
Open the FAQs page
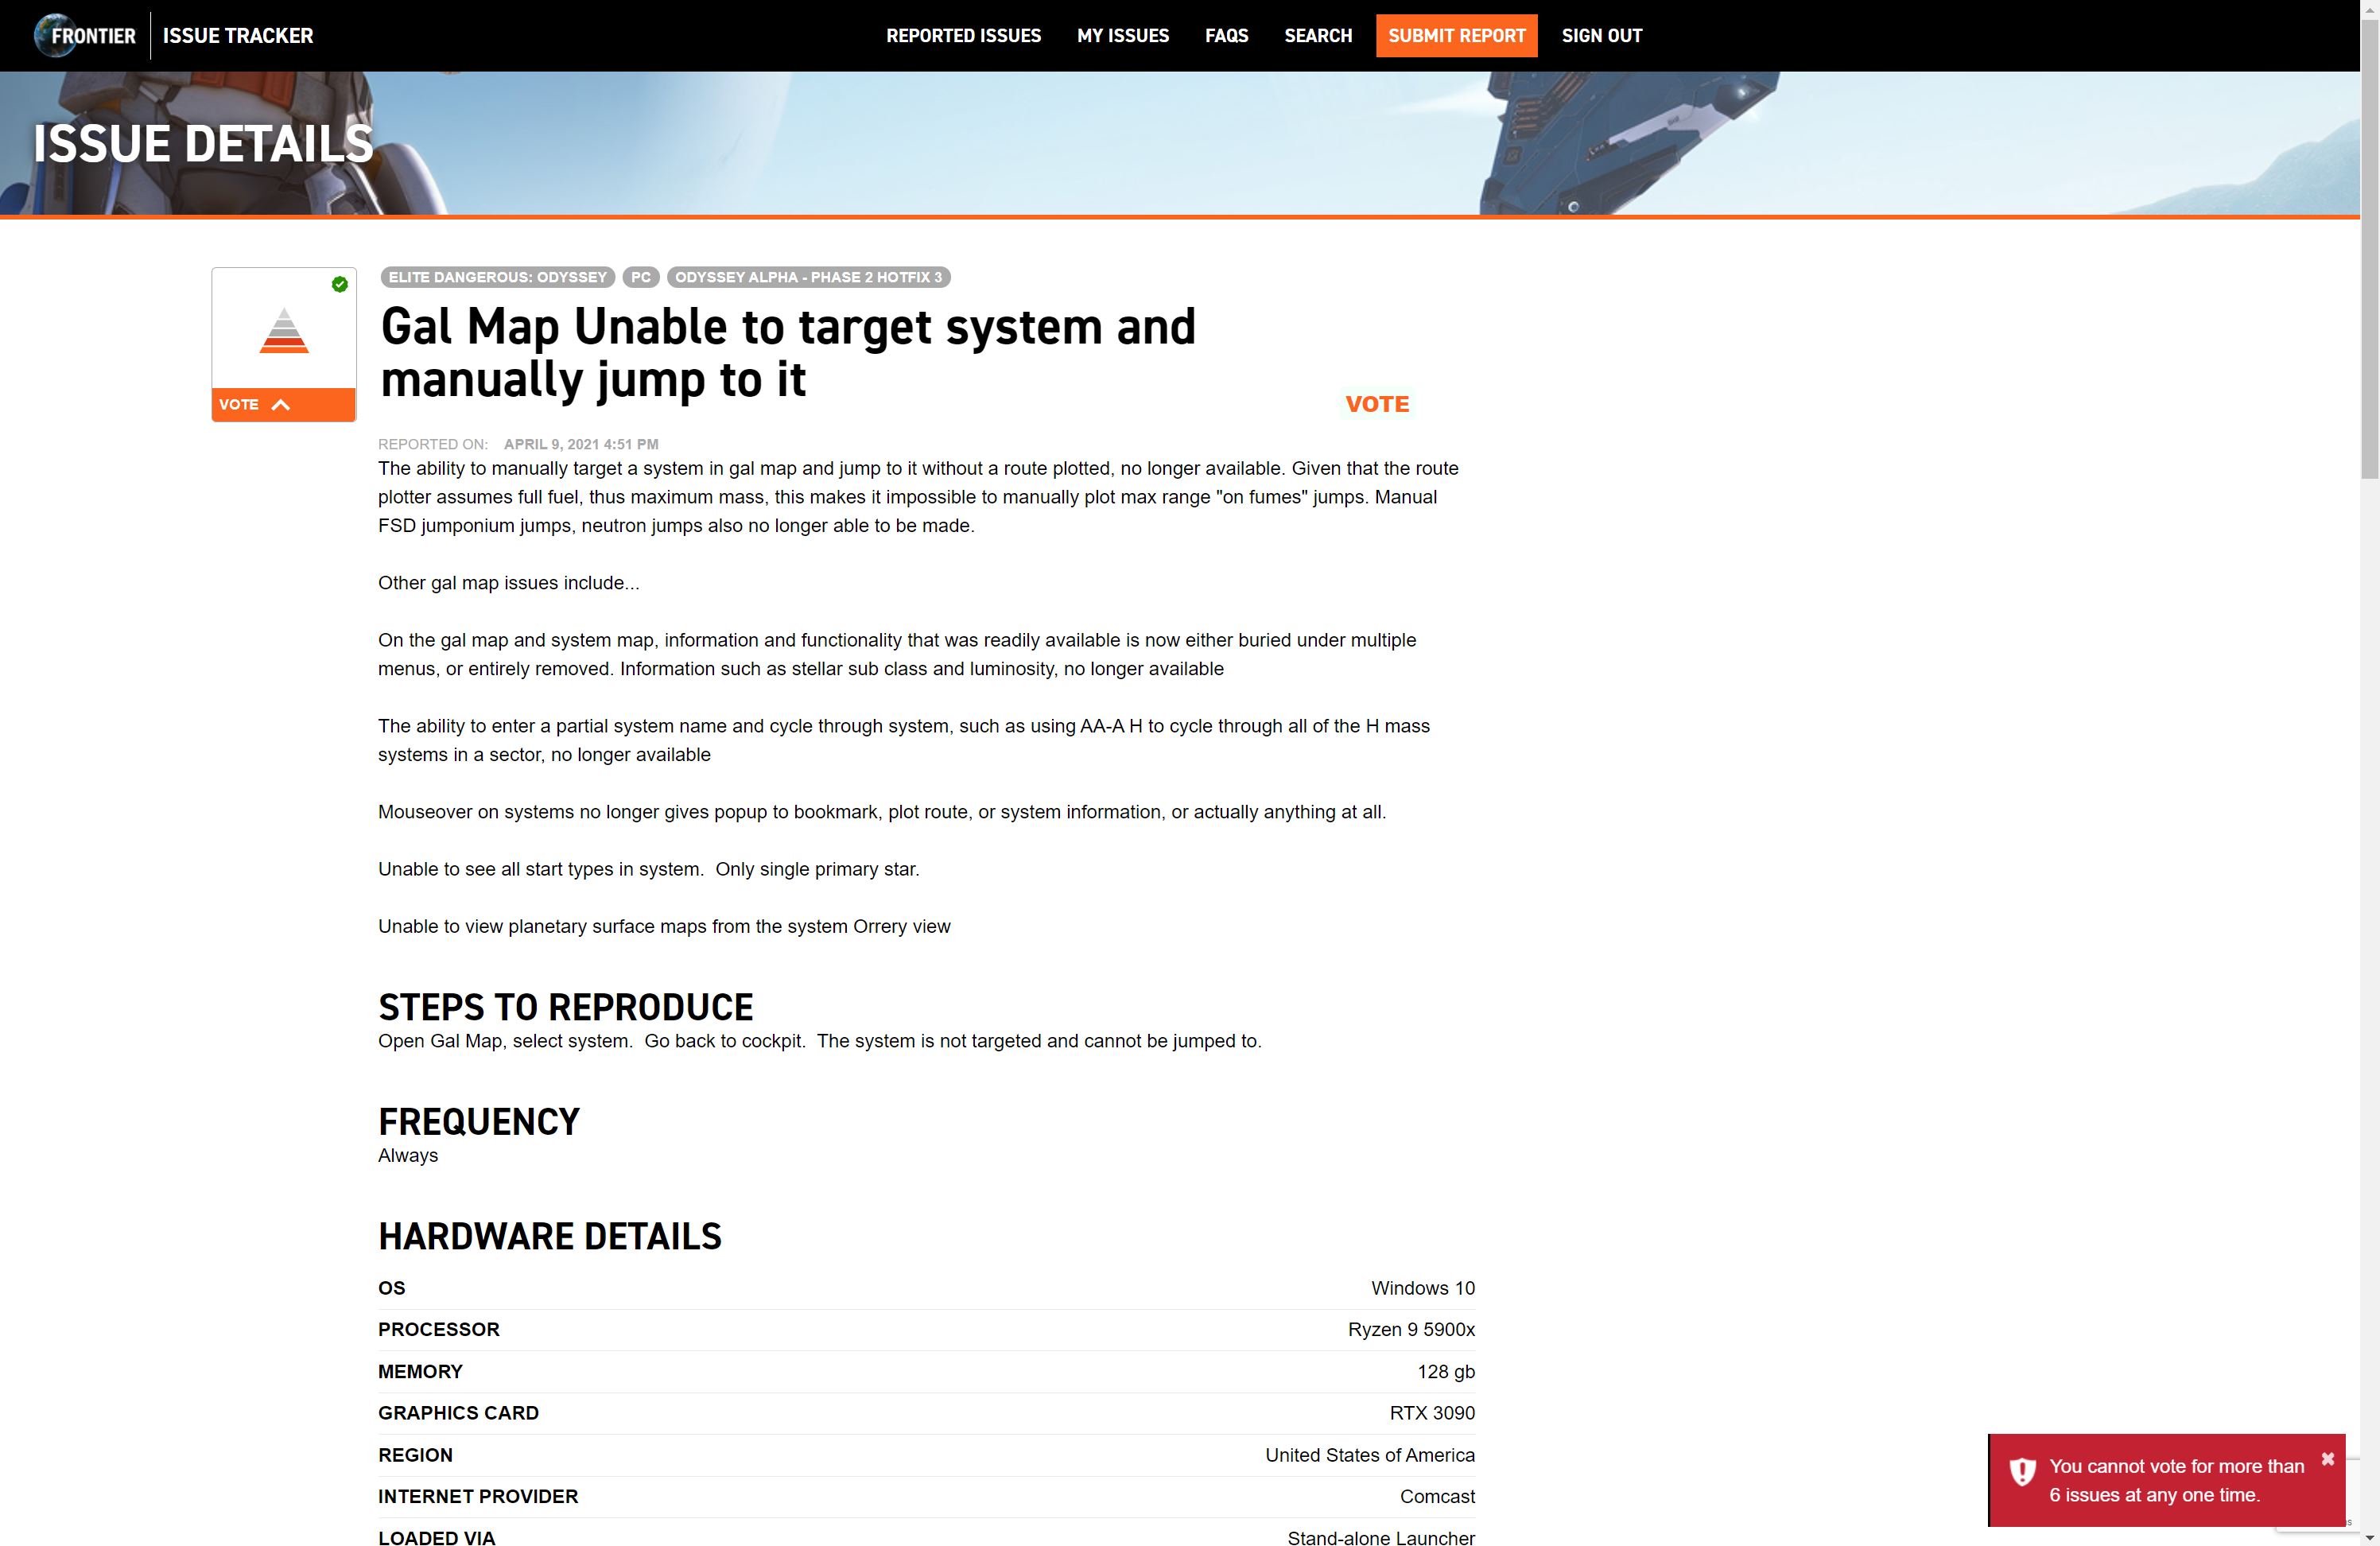coord(1226,36)
